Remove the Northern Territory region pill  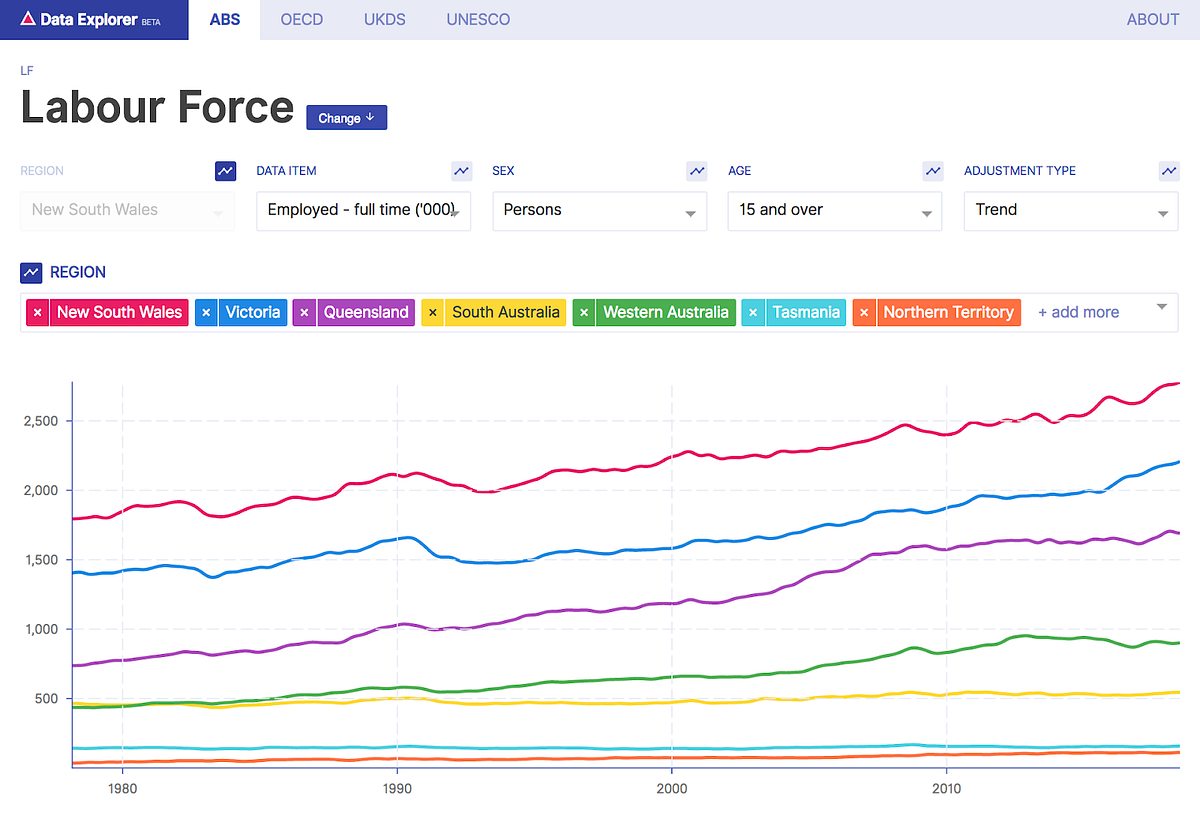pos(864,312)
